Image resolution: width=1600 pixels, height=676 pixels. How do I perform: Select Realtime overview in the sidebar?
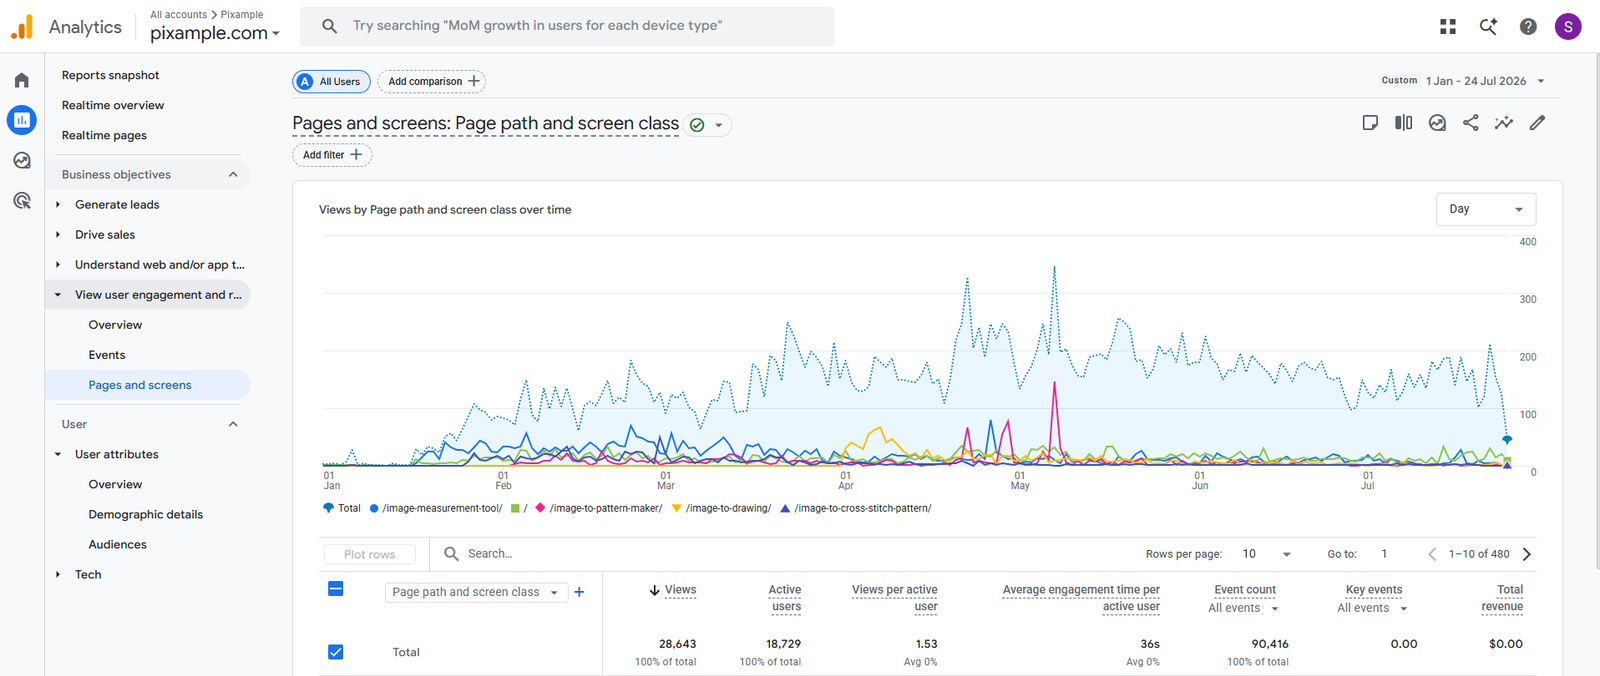click(113, 105)
